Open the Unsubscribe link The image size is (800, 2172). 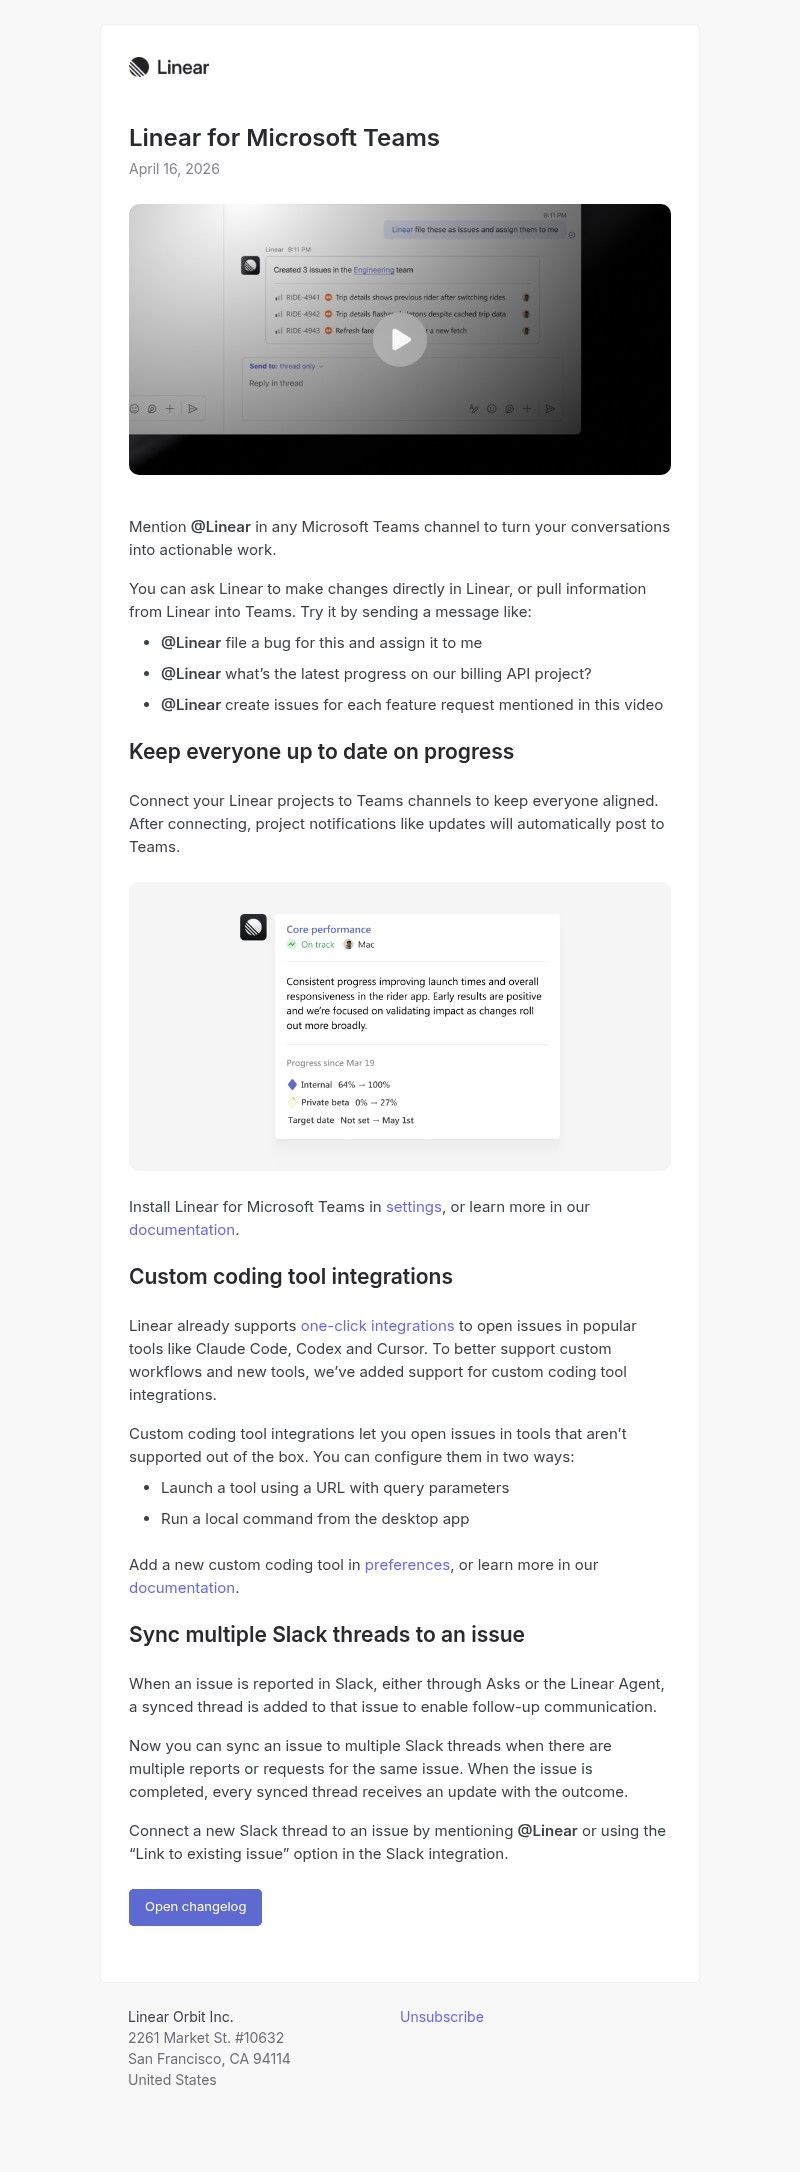tap(441, 2016)
